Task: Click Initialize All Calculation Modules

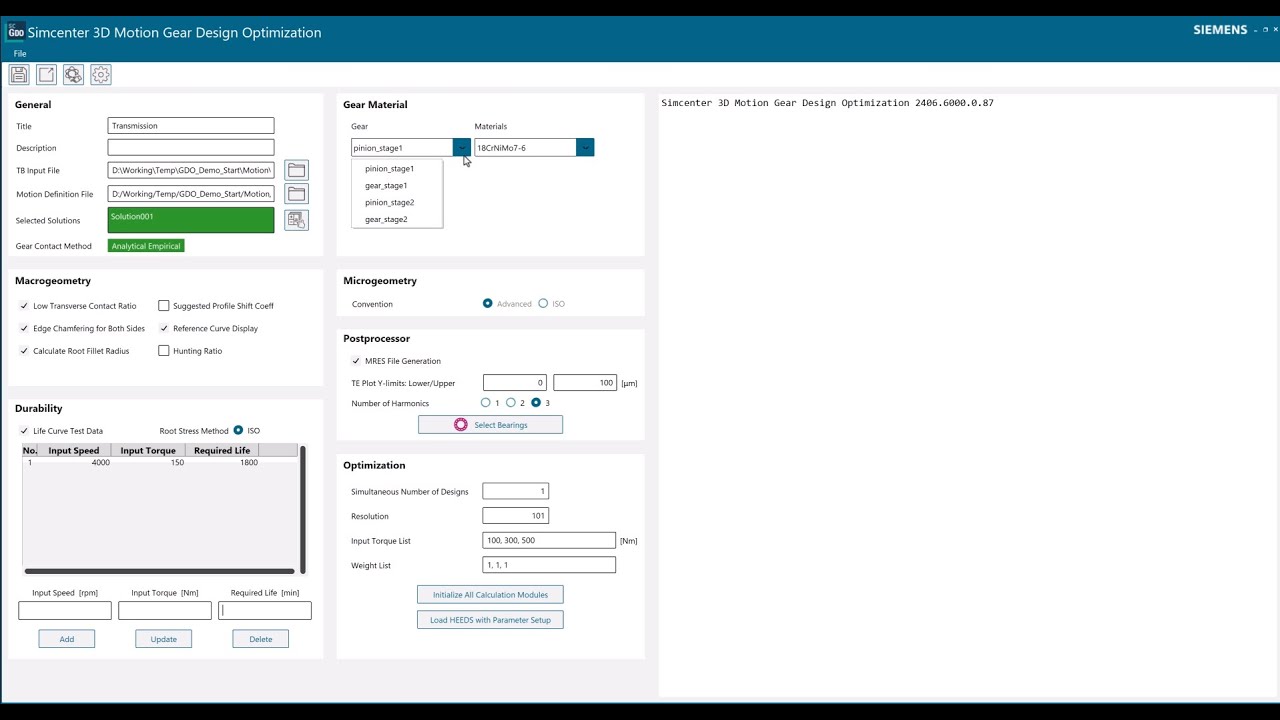Action: (490, 595)
